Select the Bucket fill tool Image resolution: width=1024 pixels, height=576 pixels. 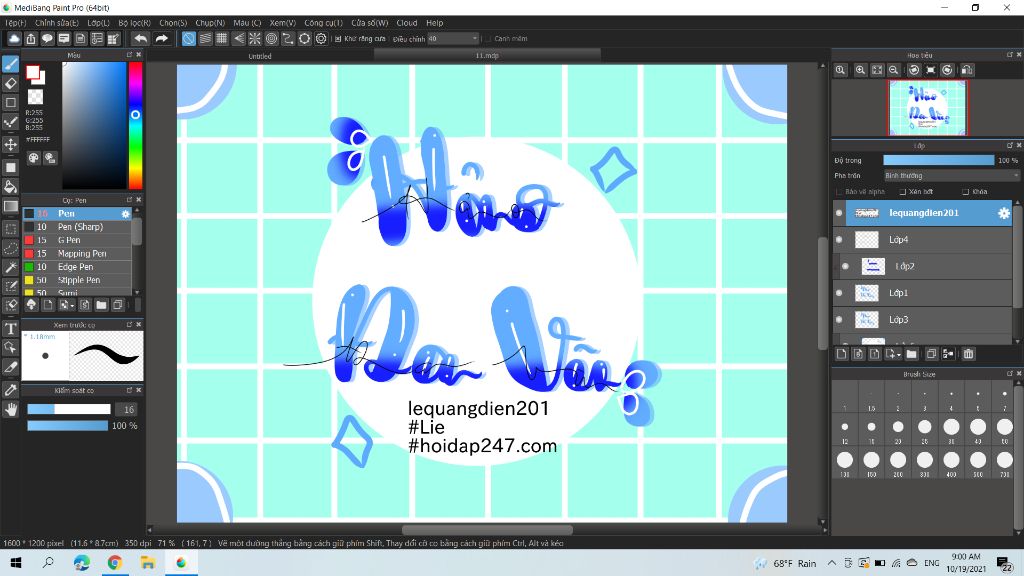pos(10,187)
